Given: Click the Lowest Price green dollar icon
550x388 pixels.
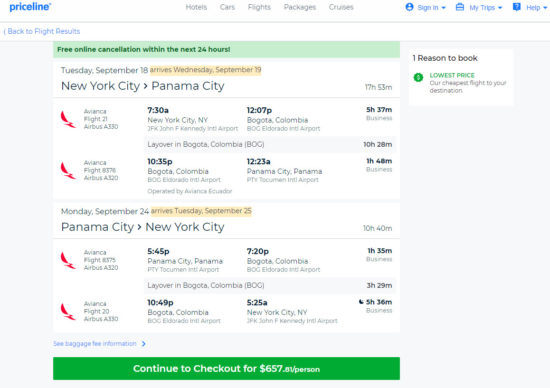Looking at the screenshot, I should point(418,77).
